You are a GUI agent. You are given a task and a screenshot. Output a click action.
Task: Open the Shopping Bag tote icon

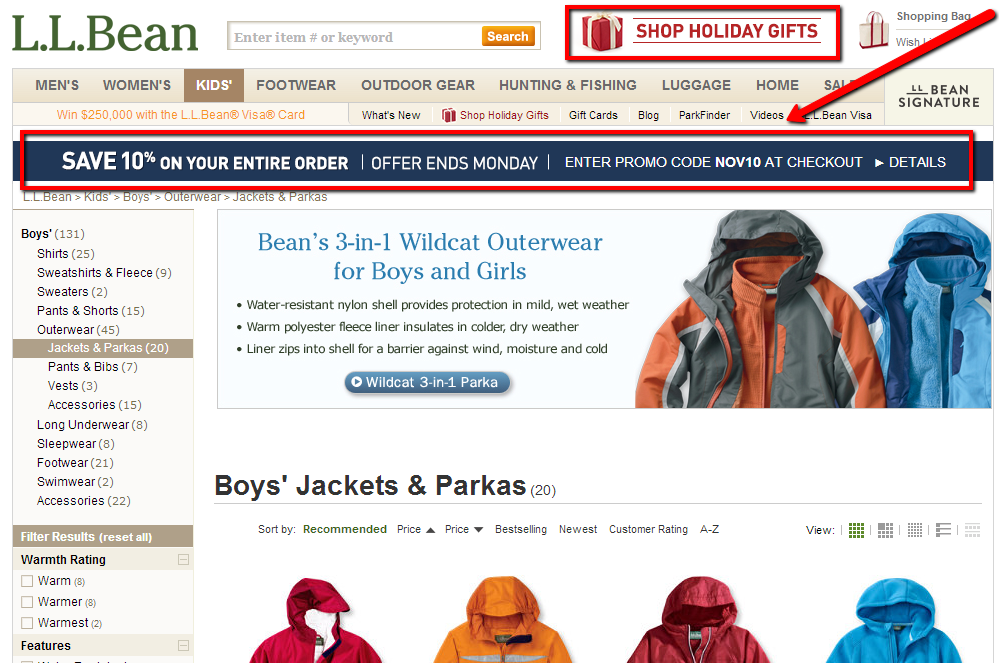tap(873, 30)
